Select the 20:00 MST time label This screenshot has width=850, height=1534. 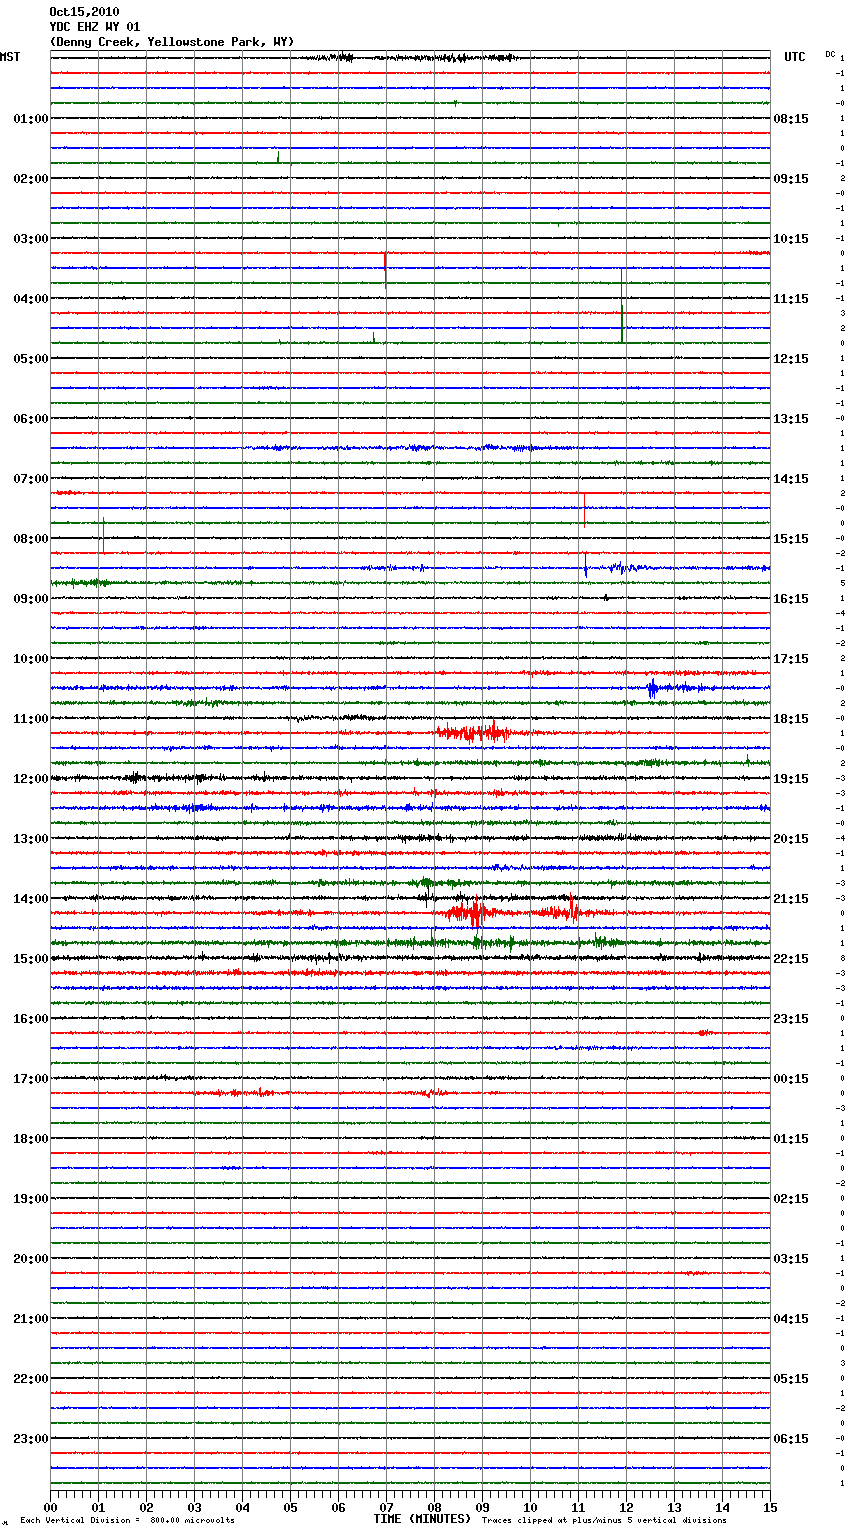point(31,1259)
